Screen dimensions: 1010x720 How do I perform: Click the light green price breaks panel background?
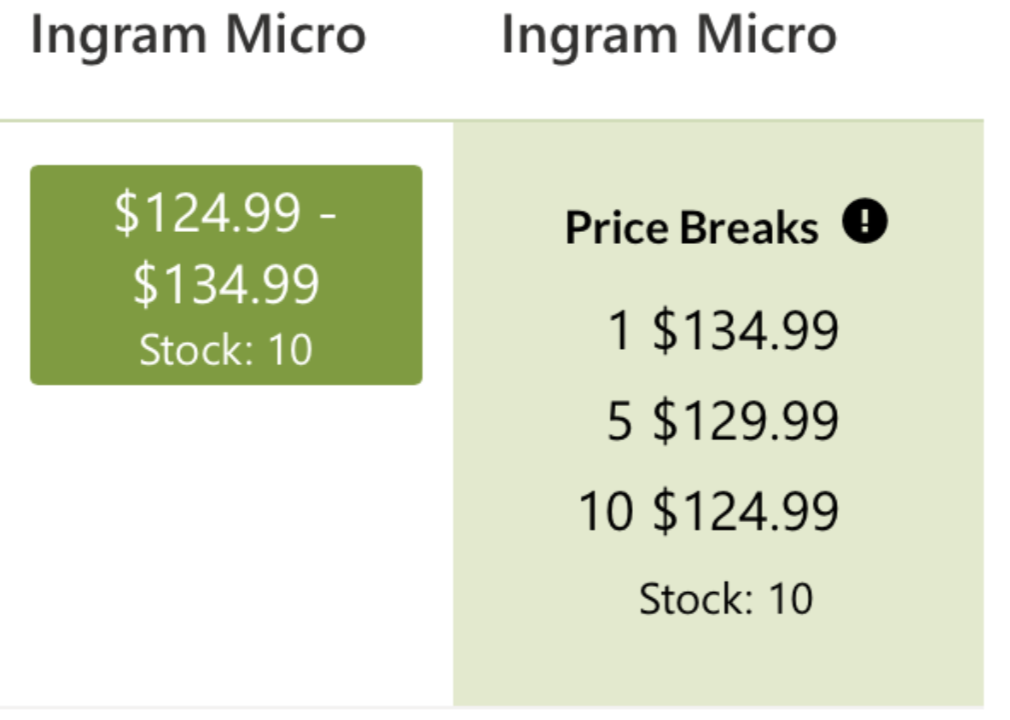click(718, 663)
